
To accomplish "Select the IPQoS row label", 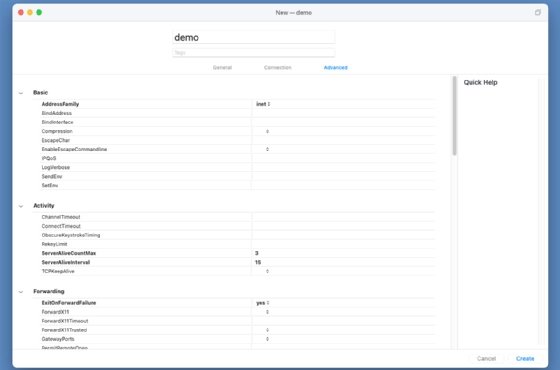I will (49, 158).
